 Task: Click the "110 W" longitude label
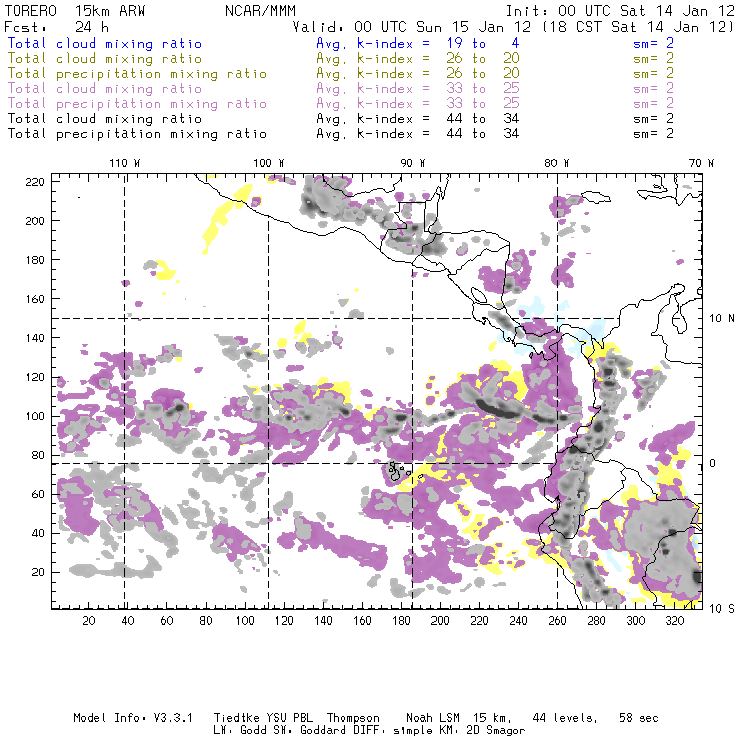(125, 163)
